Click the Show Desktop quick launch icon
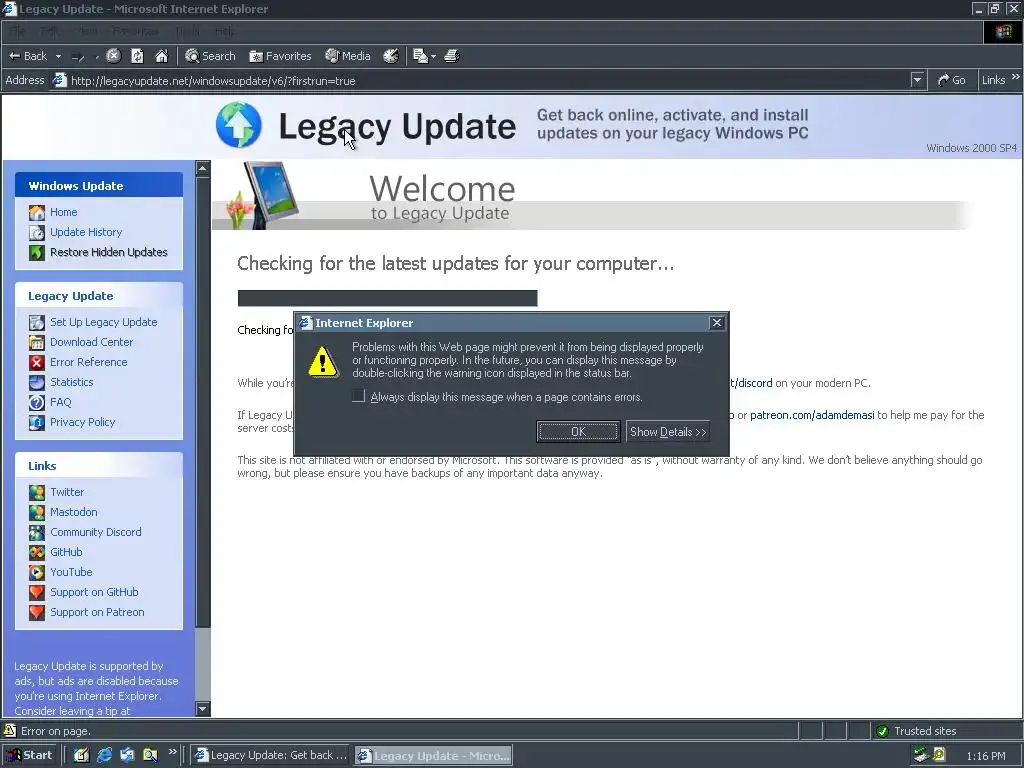The width and height of the screenshot is (1024, 768). coord(81,755)
